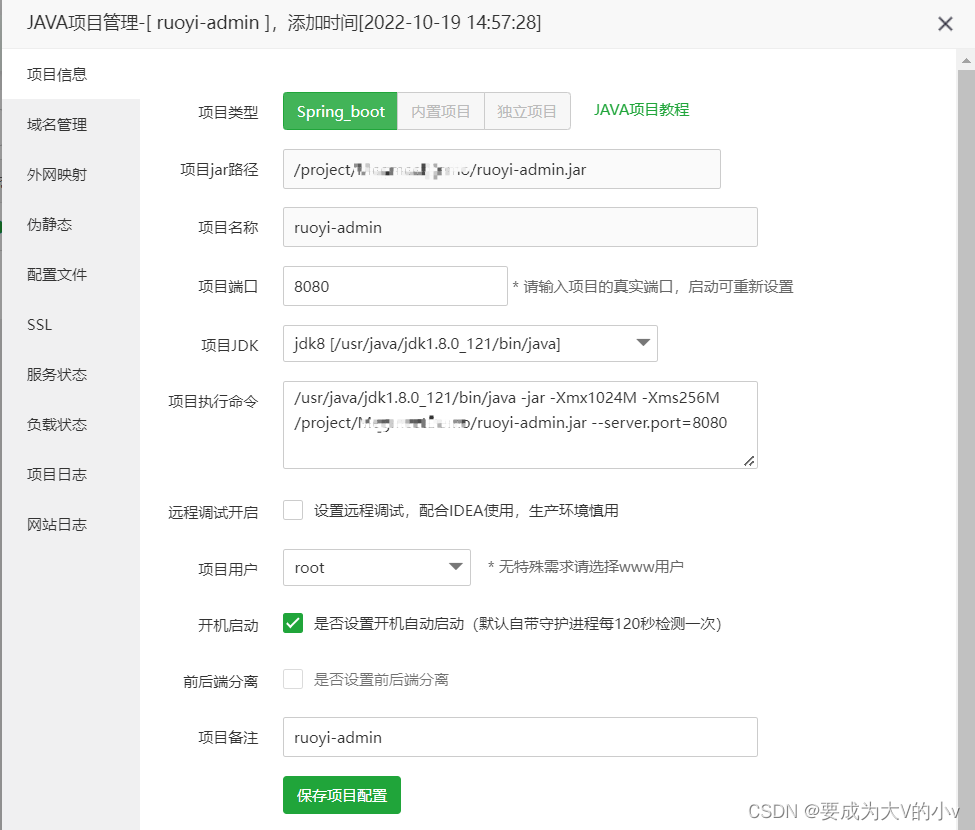
Task: Open the 项目日志 viewer
Action: pyautogui.click(x=56, y=474)
